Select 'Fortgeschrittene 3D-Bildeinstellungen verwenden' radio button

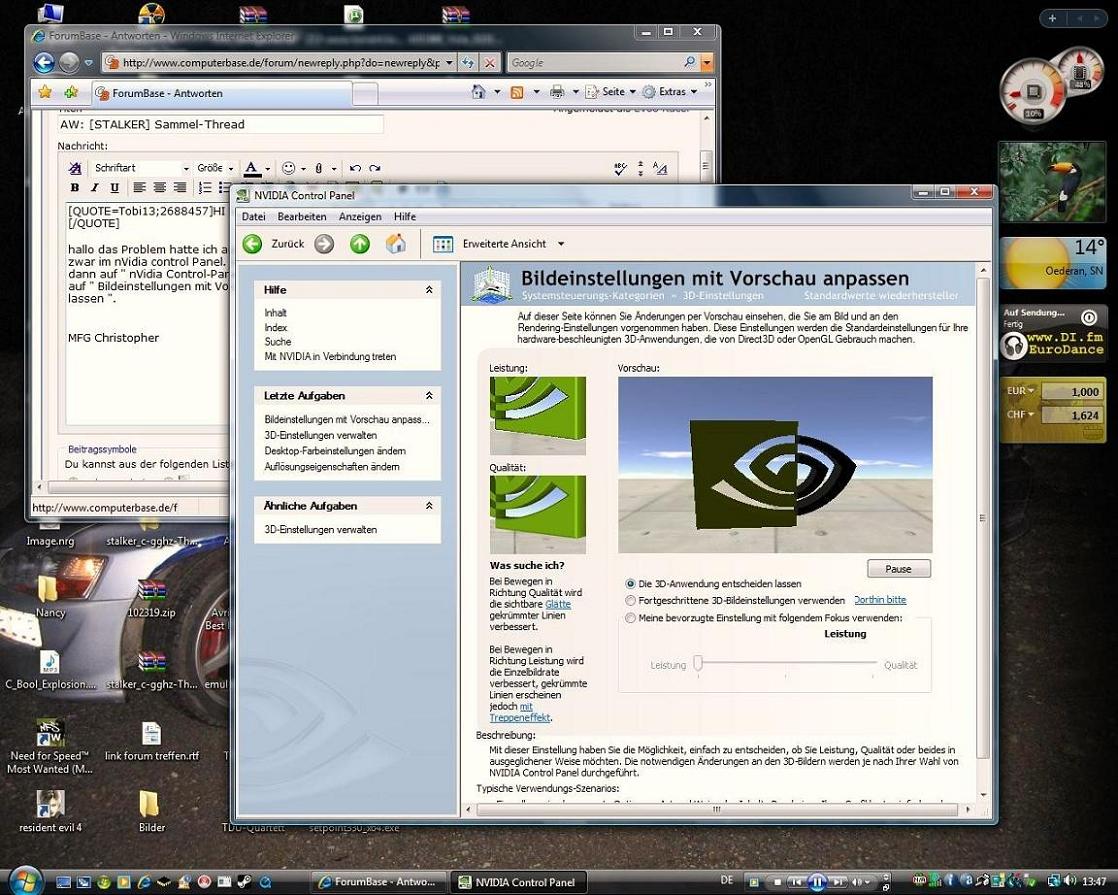tap(630, 600)
